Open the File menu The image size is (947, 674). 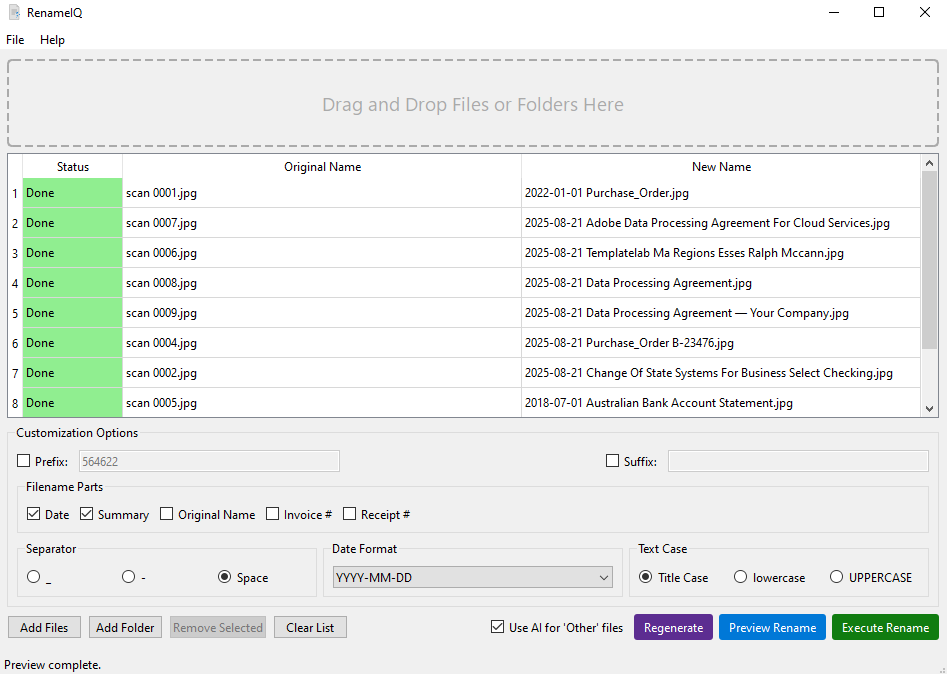[15, 40]
